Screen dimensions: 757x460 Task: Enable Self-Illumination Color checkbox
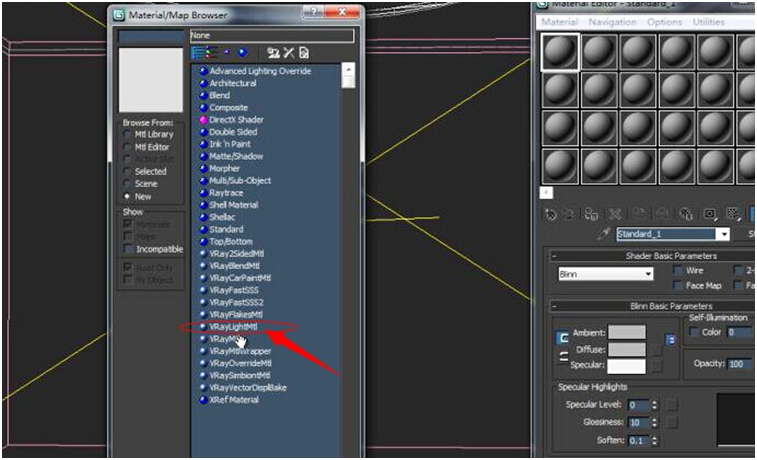pos(694,332)
